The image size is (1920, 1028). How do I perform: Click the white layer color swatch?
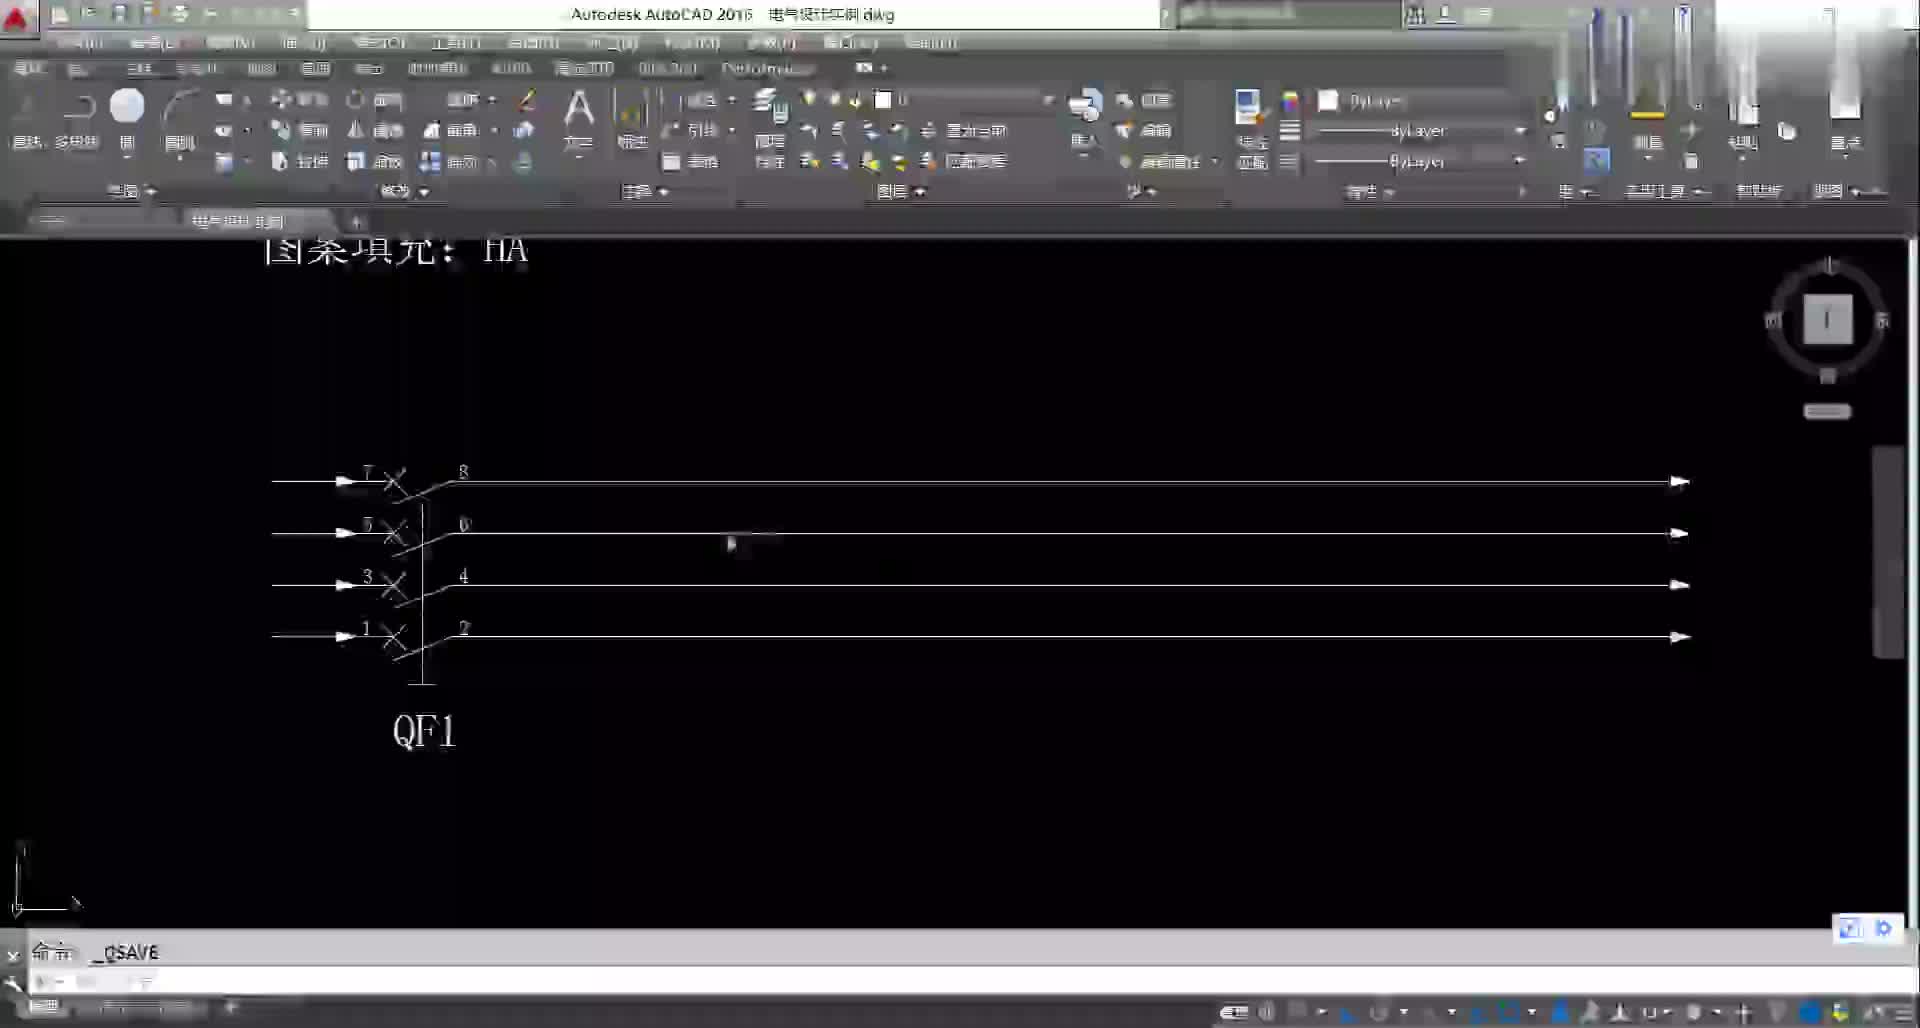point(883,99)
